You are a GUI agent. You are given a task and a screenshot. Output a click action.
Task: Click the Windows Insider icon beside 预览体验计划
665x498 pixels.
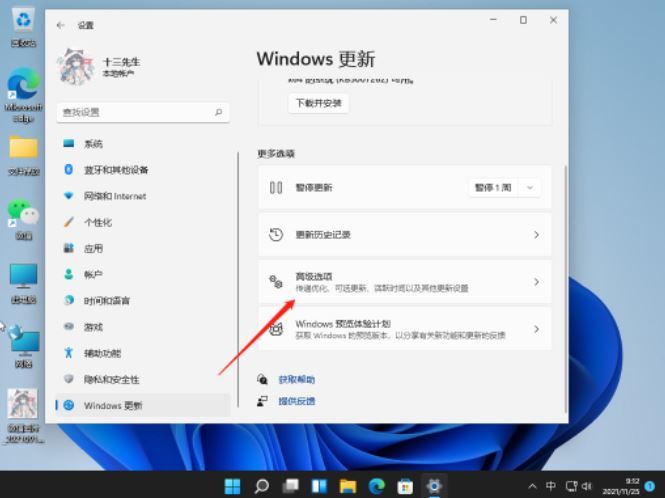click(x=277, y=329)
